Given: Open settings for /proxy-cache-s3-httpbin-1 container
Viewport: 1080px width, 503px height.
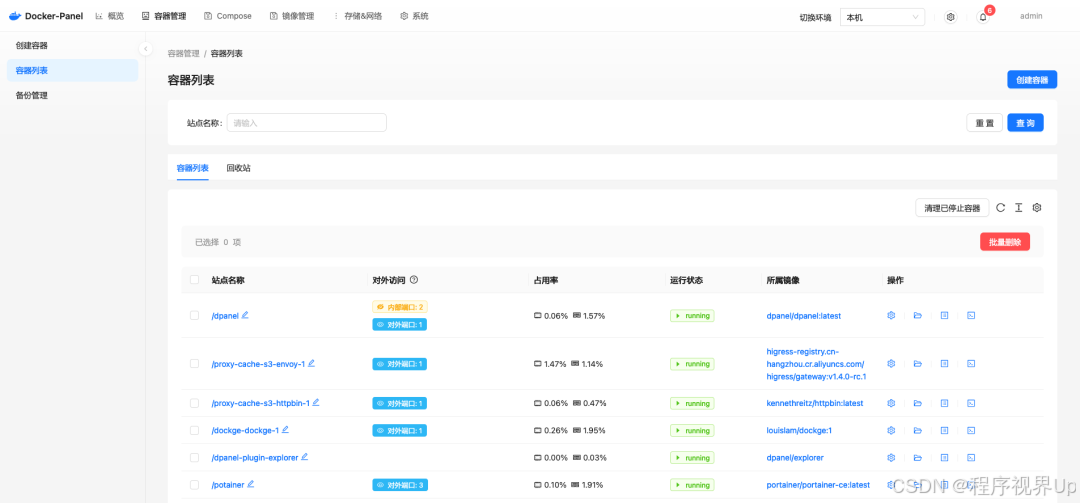Looking at the screenshot, I should [x=891, y=403].
